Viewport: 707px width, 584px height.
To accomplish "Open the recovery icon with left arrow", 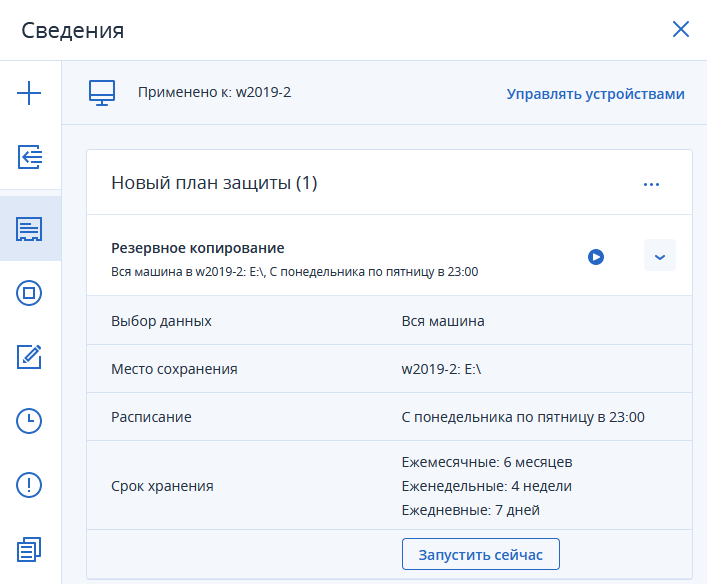I will click(x=29, y=157).
